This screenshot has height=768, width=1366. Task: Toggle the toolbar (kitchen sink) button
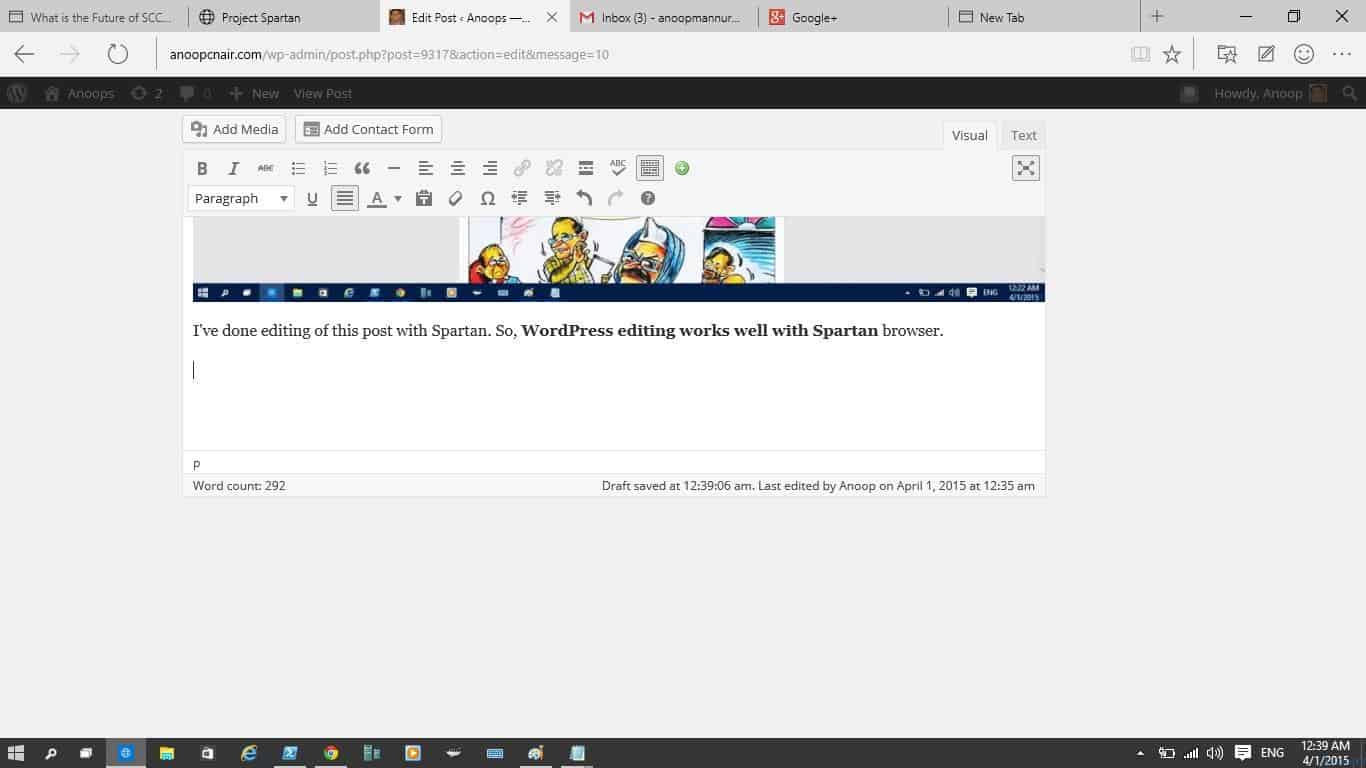pyautogui.click(x=650, y=168)
